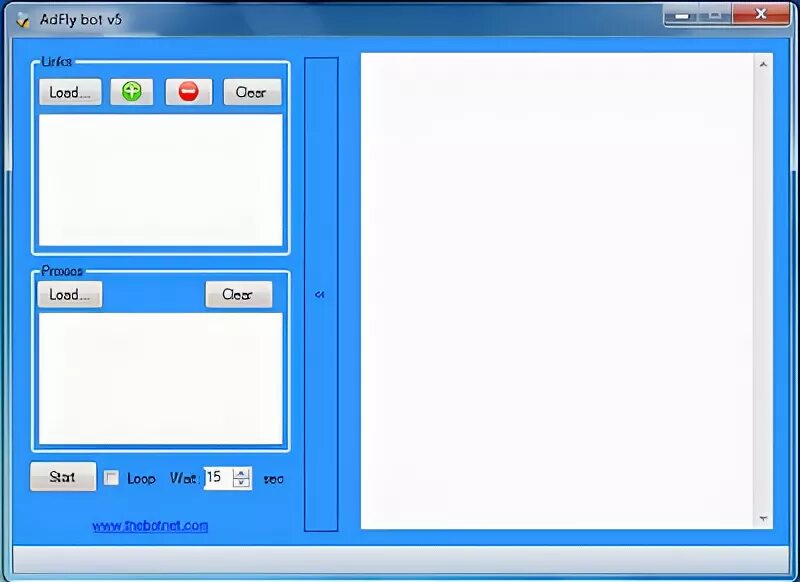Decrease Wait value with down arrow
800x582 pixels.
pyautogui.click(x=241, y=483)
